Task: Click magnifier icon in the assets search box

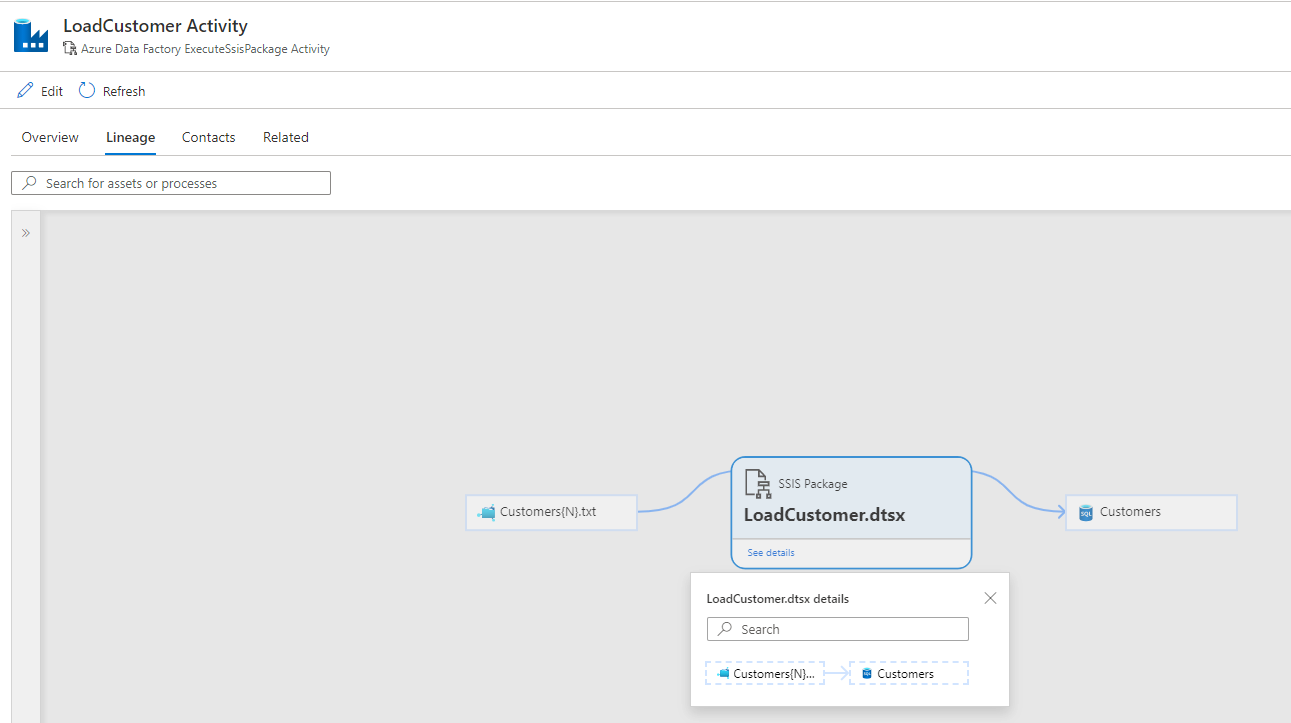Action: (29, 184)
